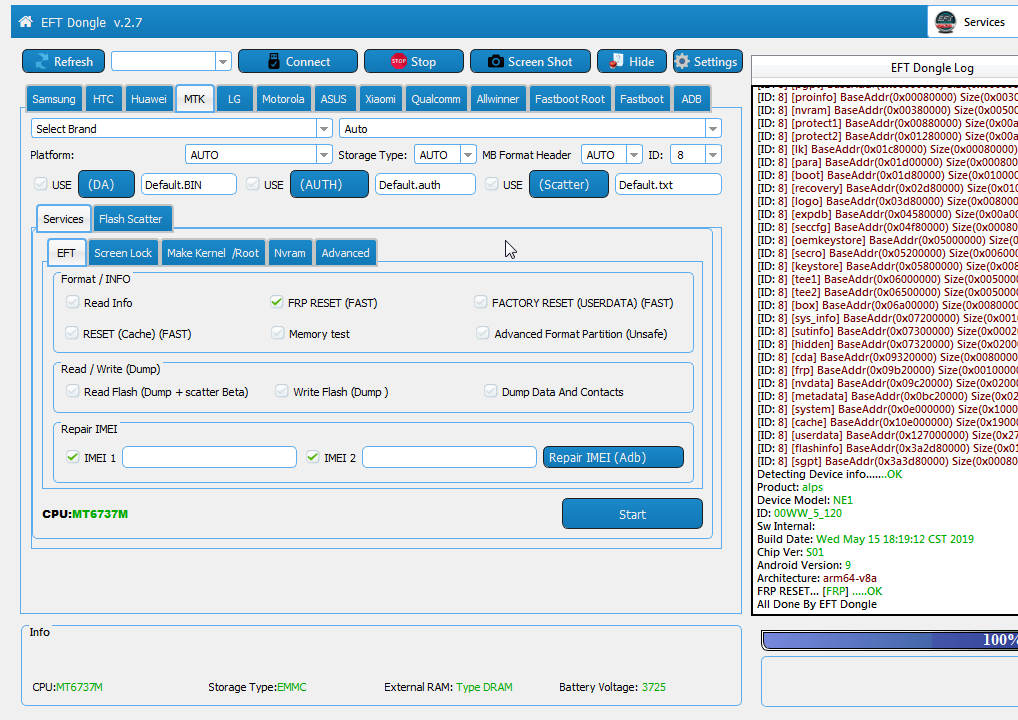Tick FACTORY RESET (USERDATA) (FAST) option

coord(480,302)
